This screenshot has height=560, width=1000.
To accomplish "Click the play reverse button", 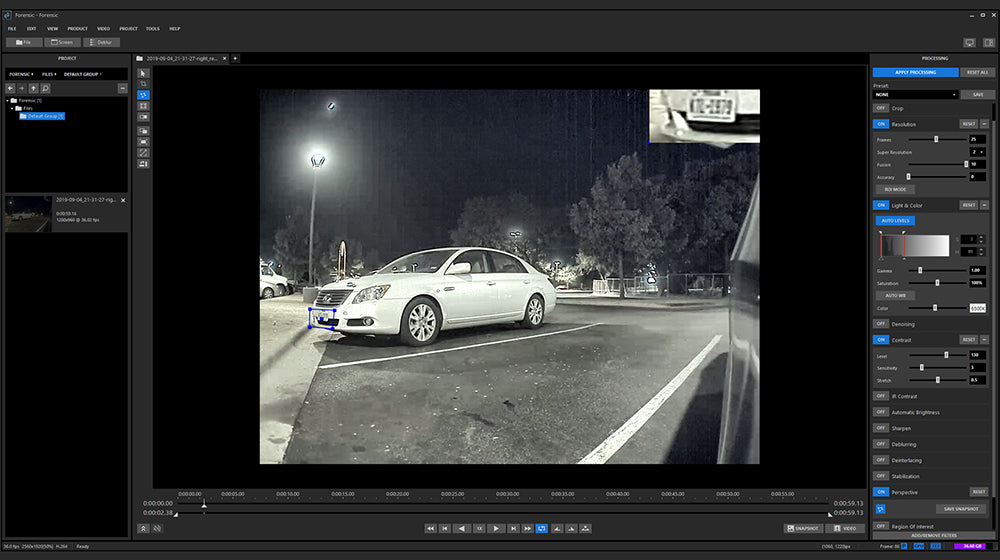I will coord(462,528).
